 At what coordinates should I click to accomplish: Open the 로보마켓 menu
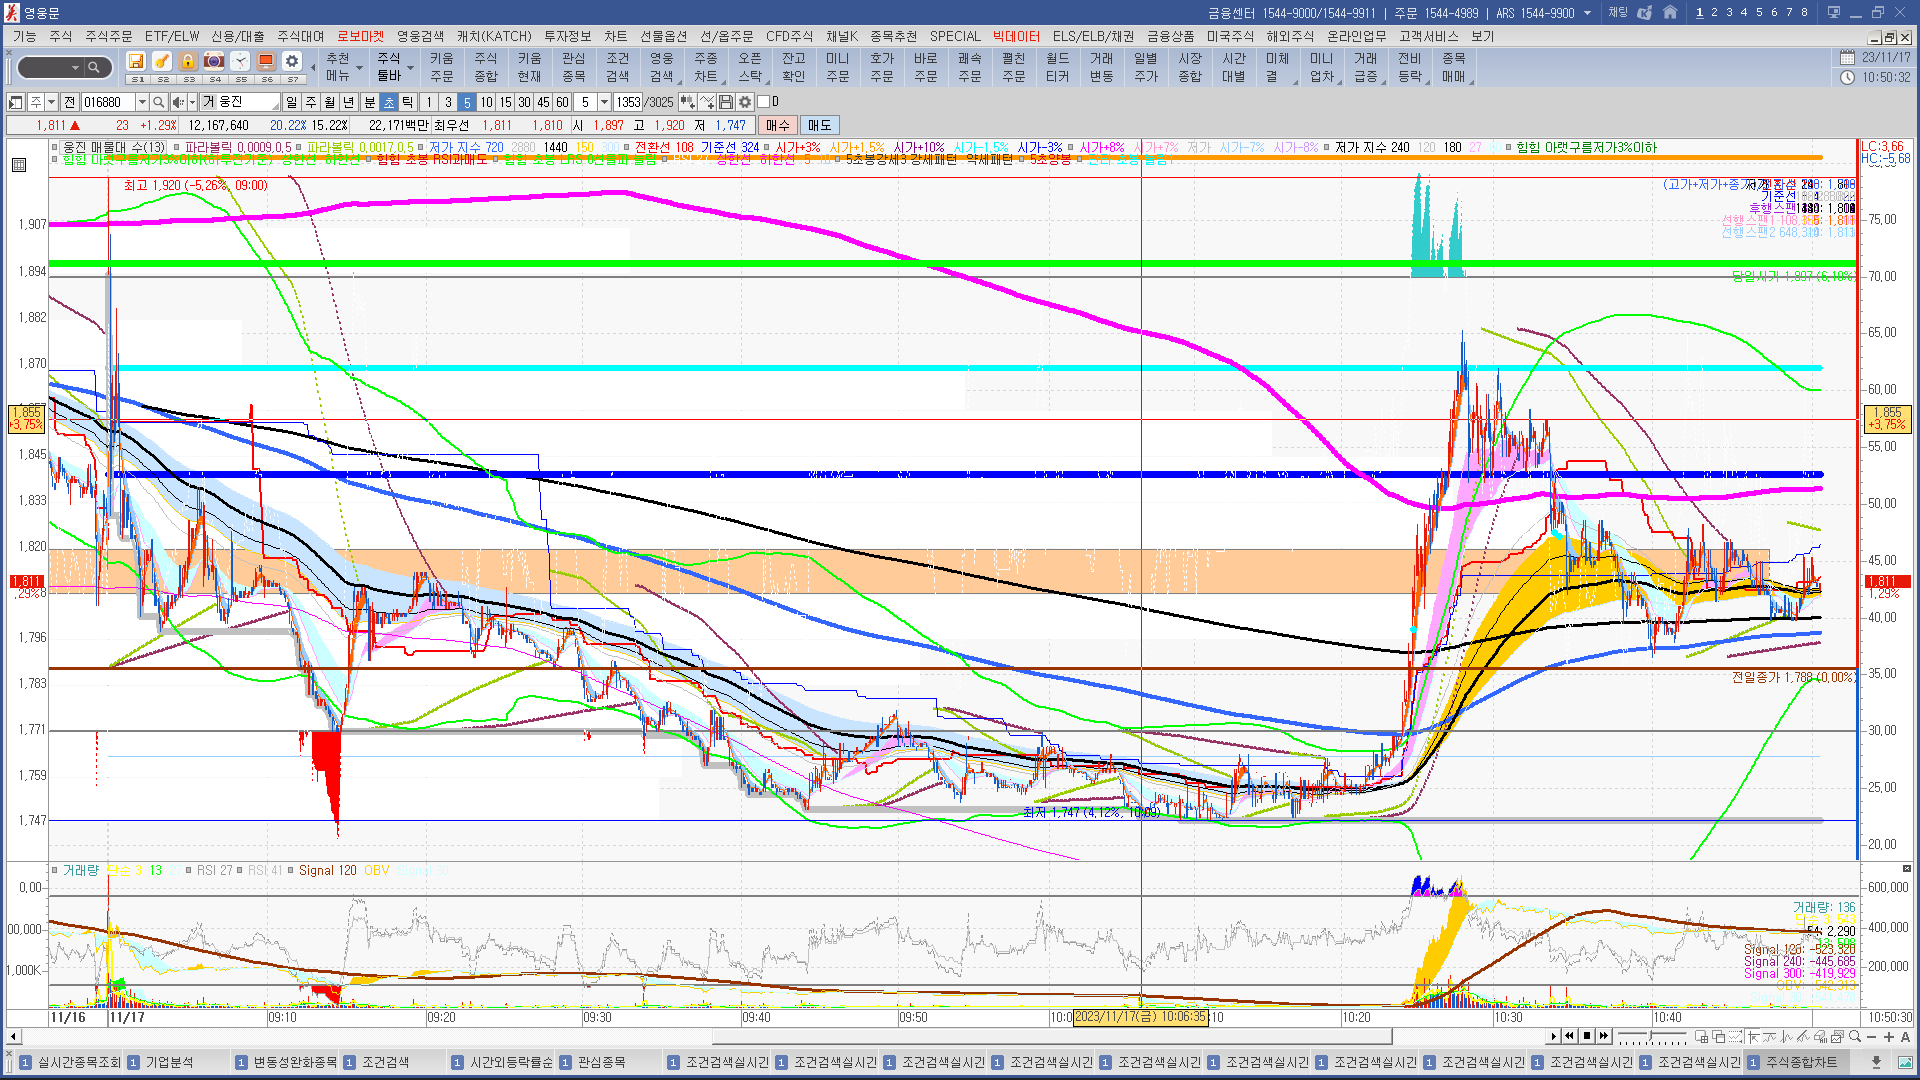[360, 36]
